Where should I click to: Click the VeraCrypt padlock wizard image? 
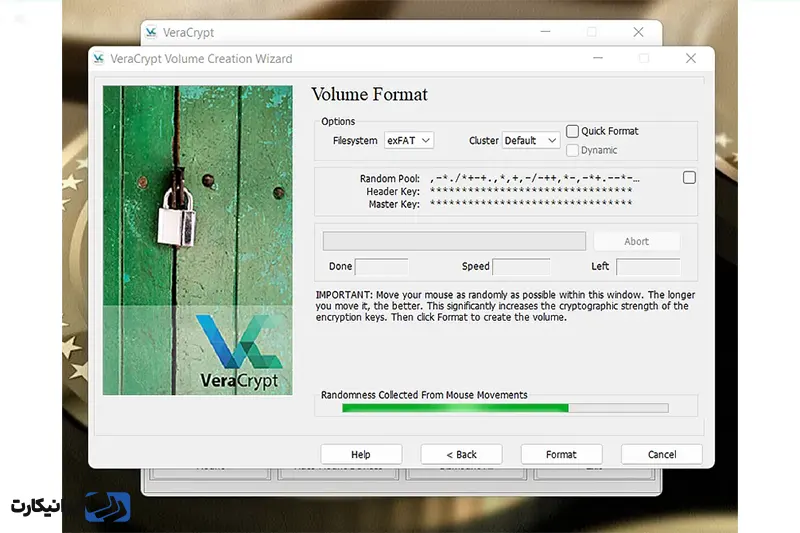[198, 240]
